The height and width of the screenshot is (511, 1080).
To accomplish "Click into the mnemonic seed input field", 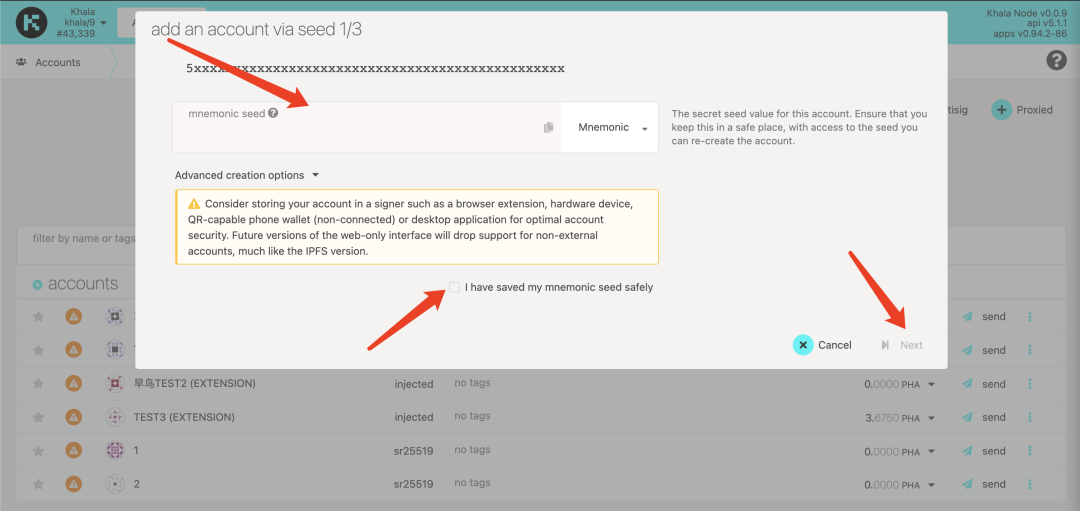I will [x=360, y=133].
